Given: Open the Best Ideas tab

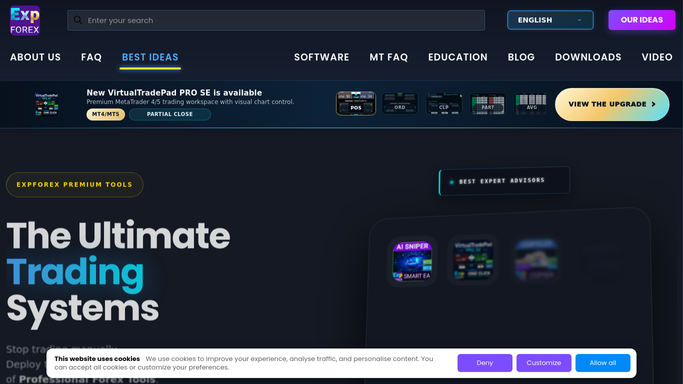Looking at the screenshot, I should pos(150,57).
